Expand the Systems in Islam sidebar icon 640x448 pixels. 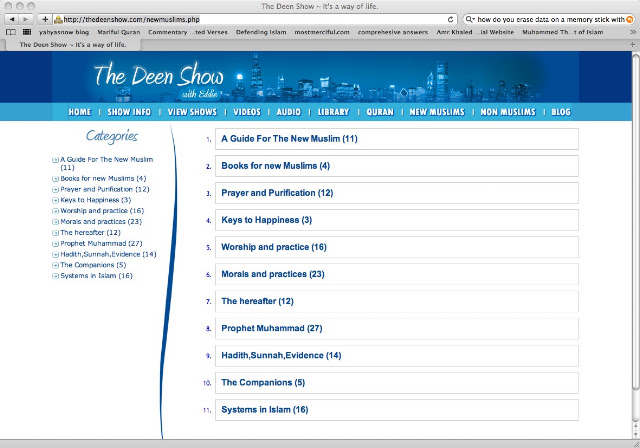[x=55, y=276]
